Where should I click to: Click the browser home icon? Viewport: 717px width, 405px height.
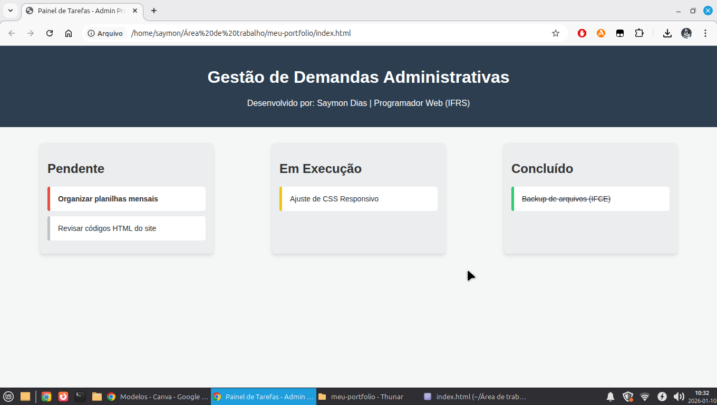pyautogui.click(x=68, y=33)
